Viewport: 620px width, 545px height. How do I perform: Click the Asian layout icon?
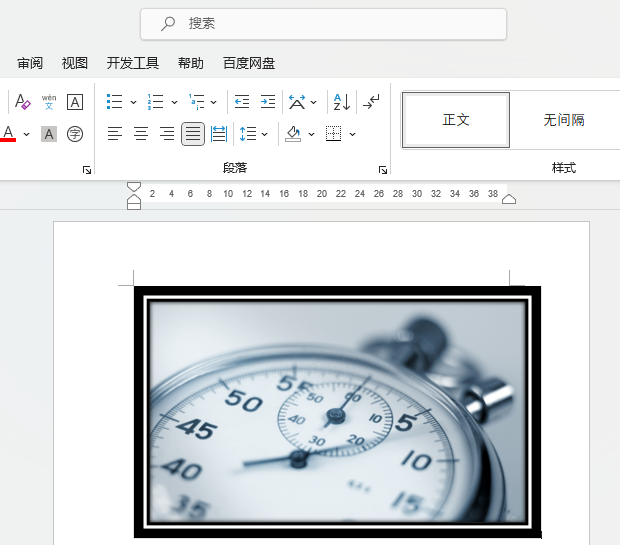coord(297,102)
